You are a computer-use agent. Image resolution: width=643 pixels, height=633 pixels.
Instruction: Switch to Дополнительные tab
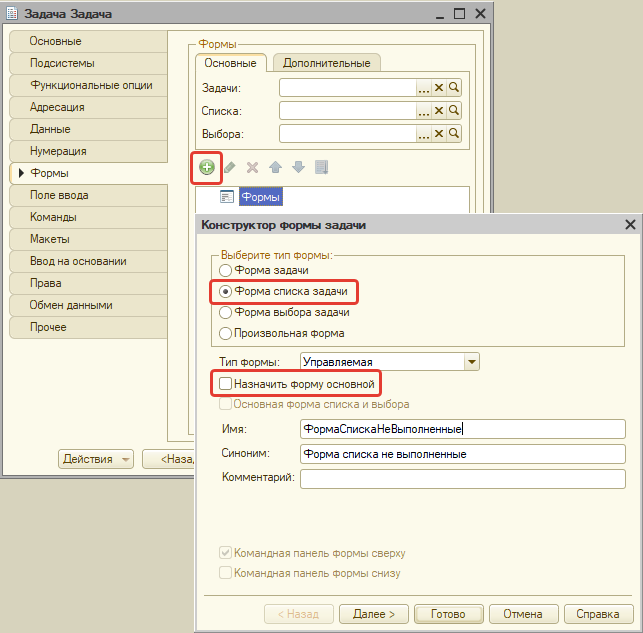[x=327, y=63]
